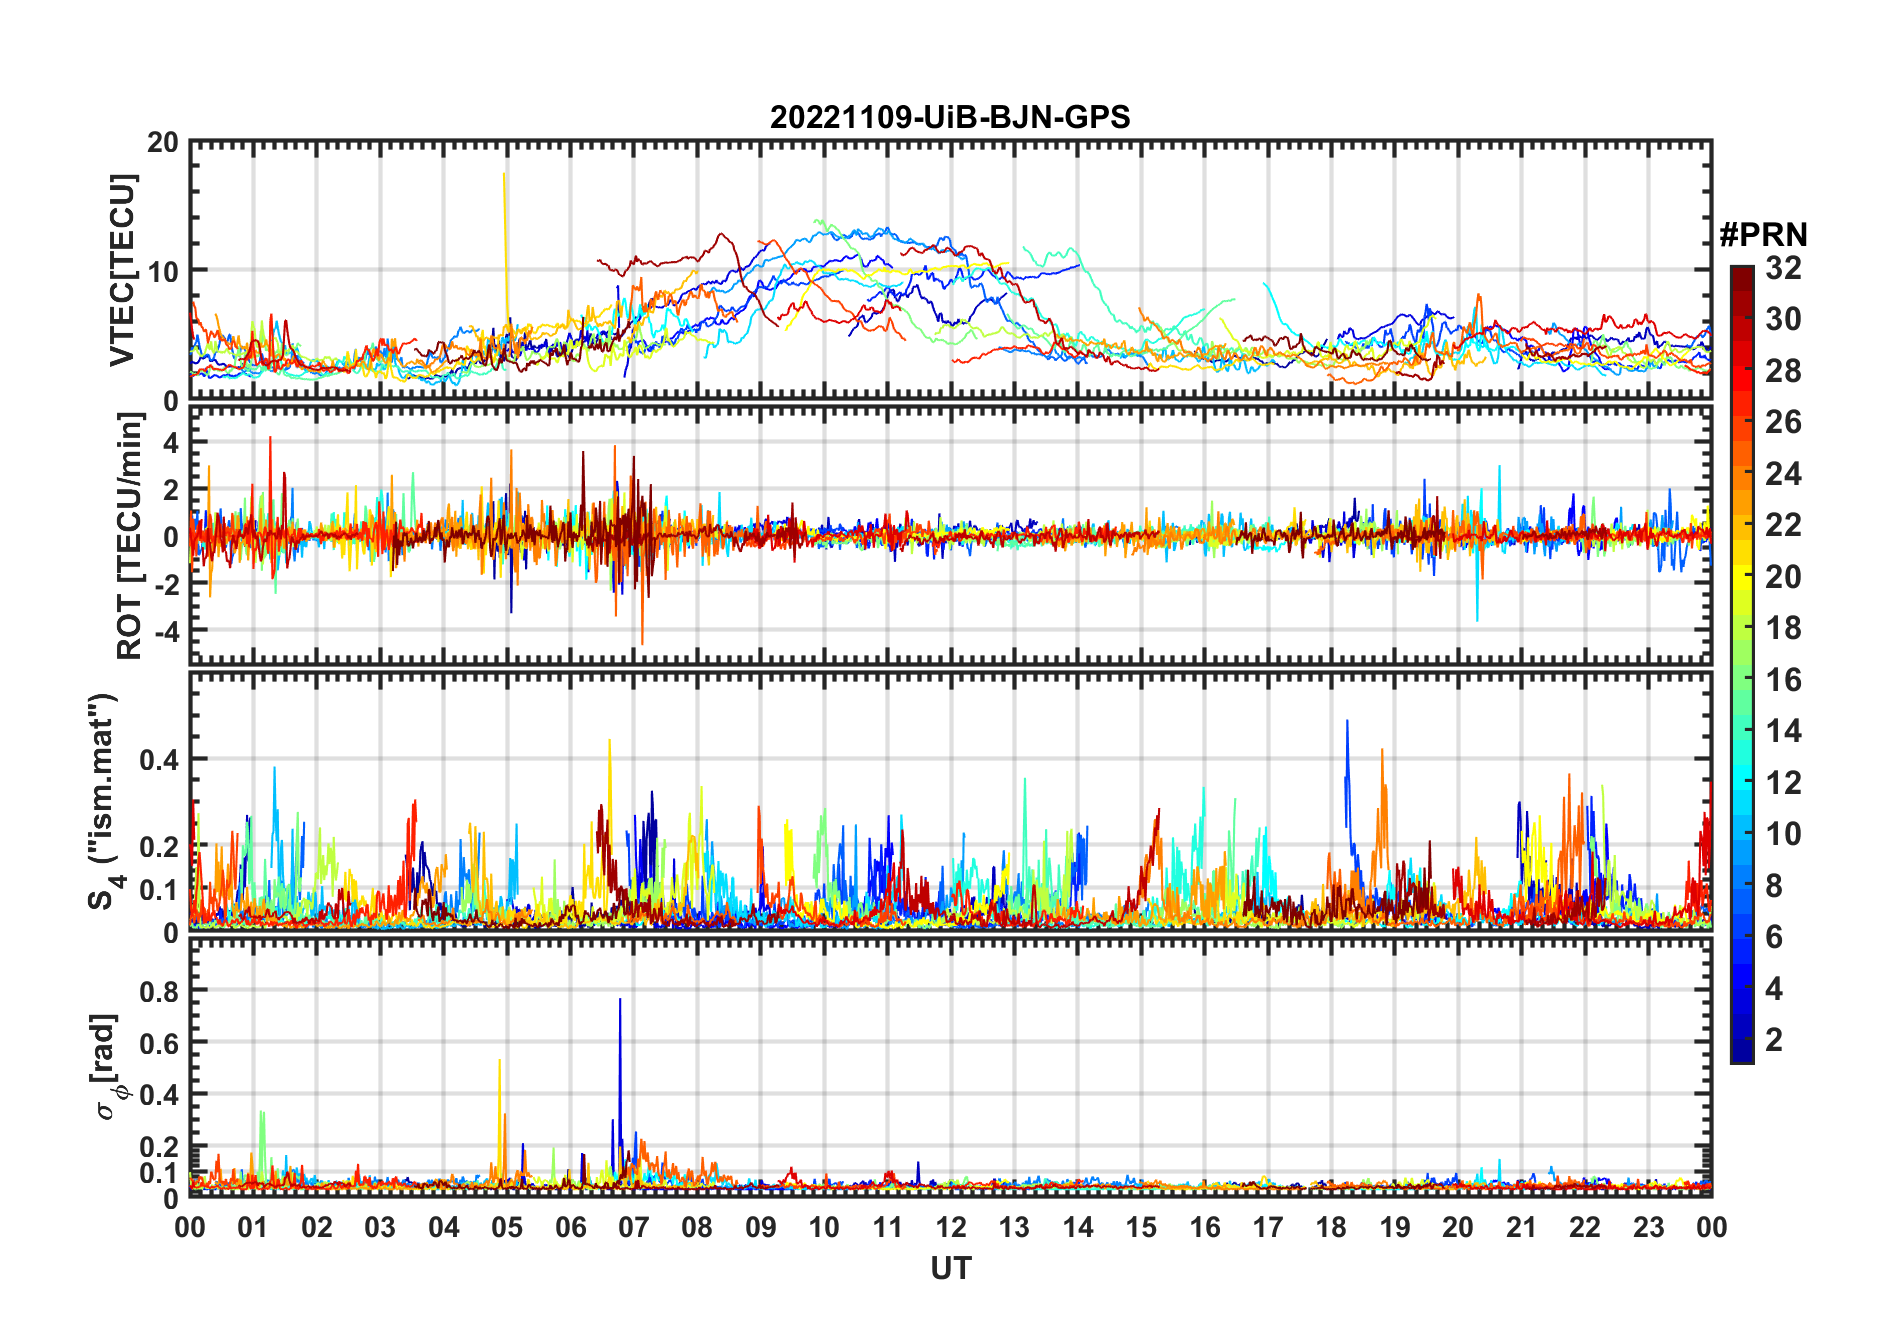Select colorbar tick label "28"
The image size is (1902, 1330).
click(1783, 371)
